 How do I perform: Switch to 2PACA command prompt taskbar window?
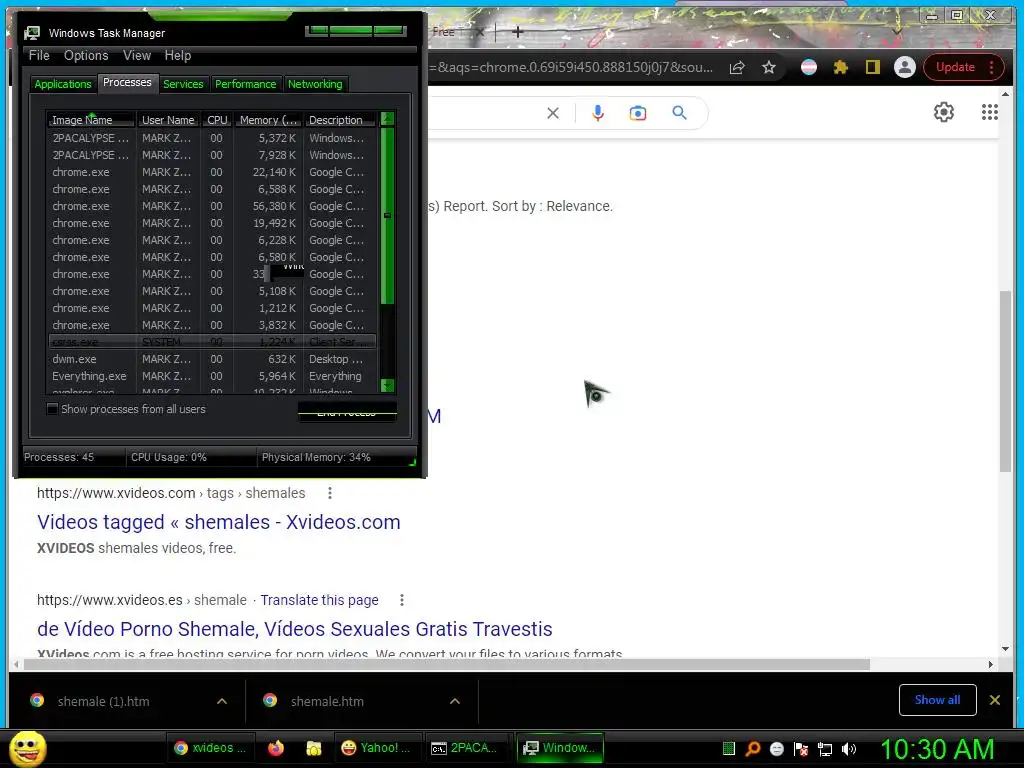click(x=467, y=748)
